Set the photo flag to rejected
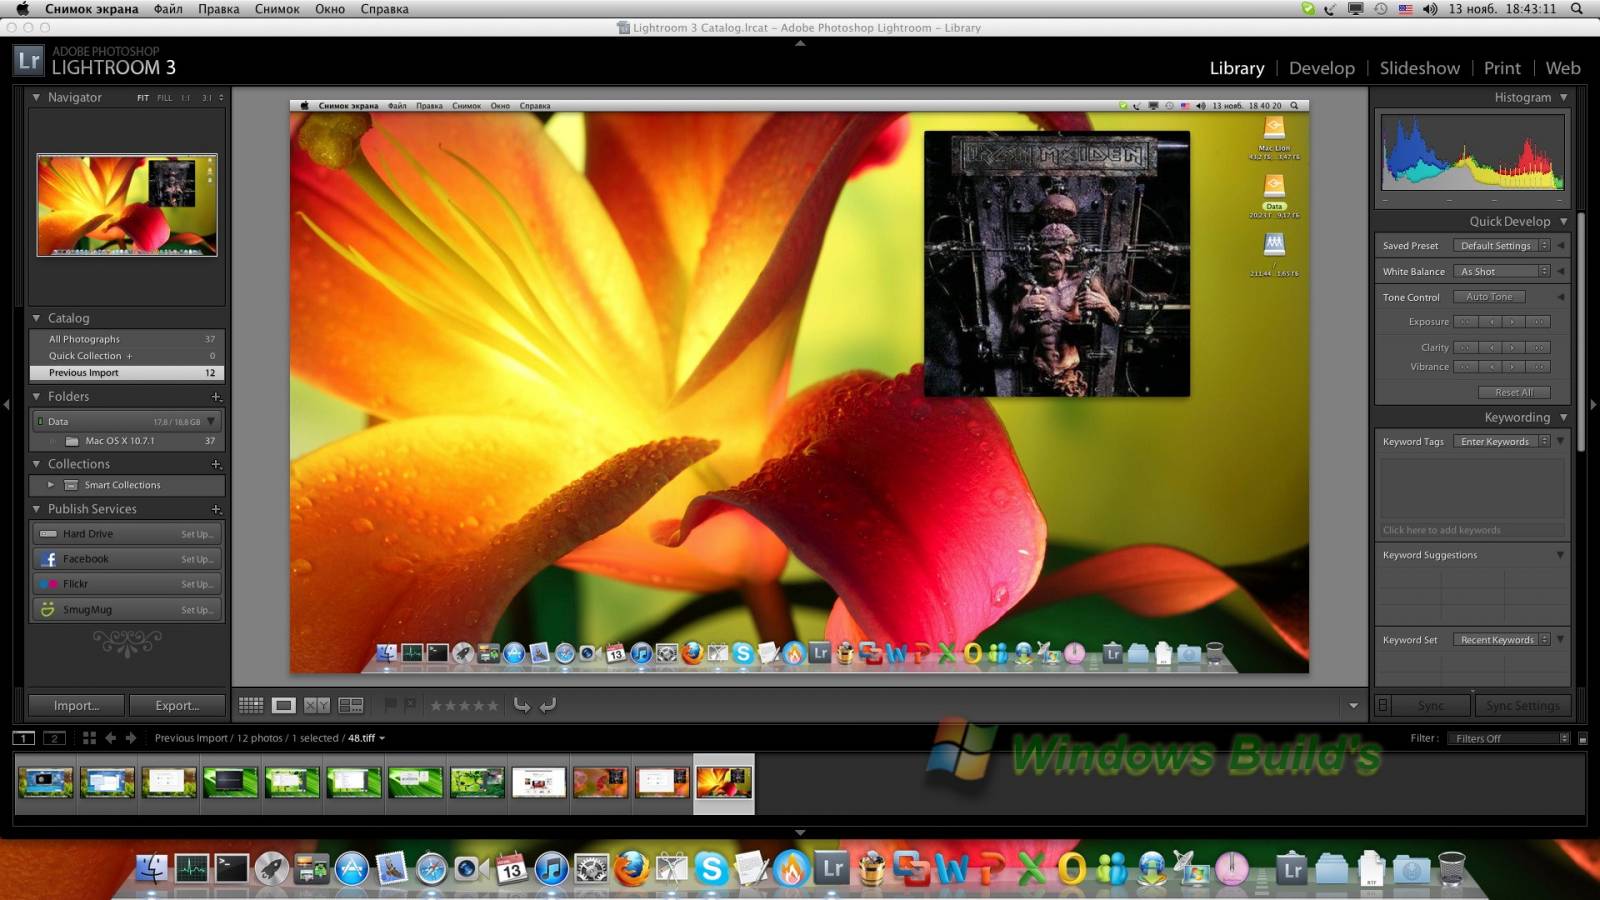The image size is (1600, 900). tap(410, 705)
